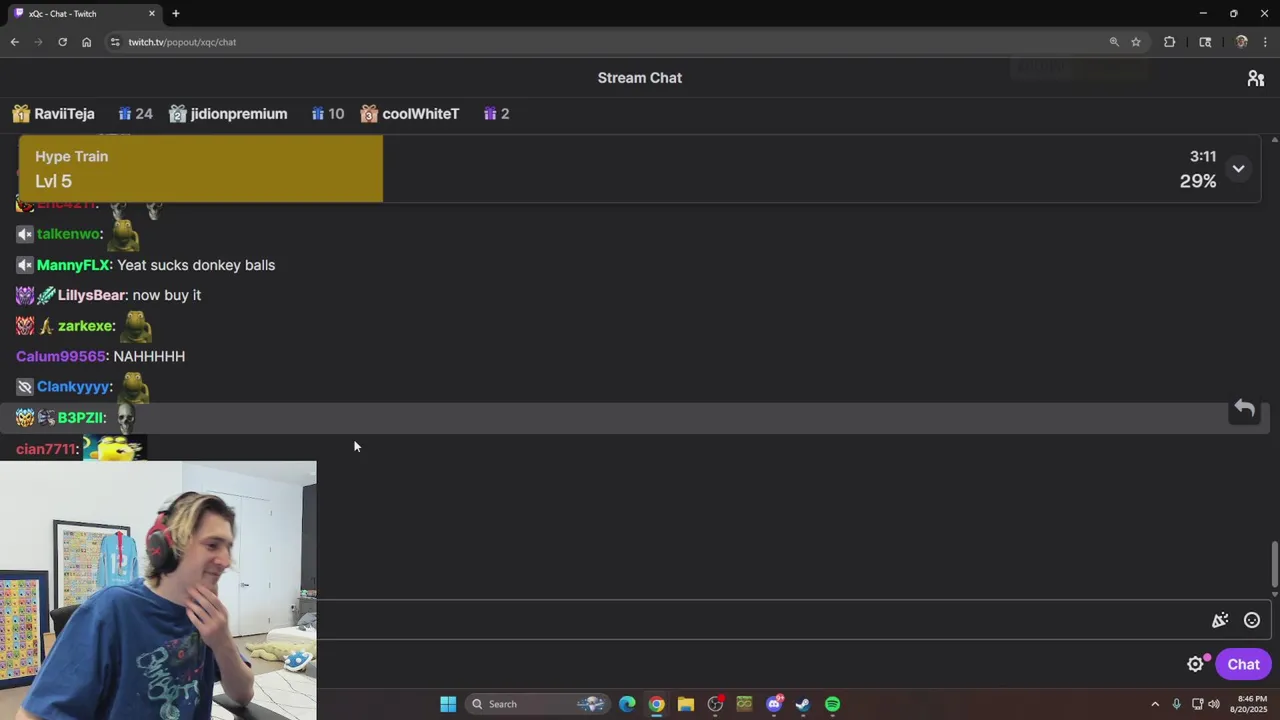The image size is (1280, 720).
Task: Open B3PZII username in chat
Action: pos(80,418)
